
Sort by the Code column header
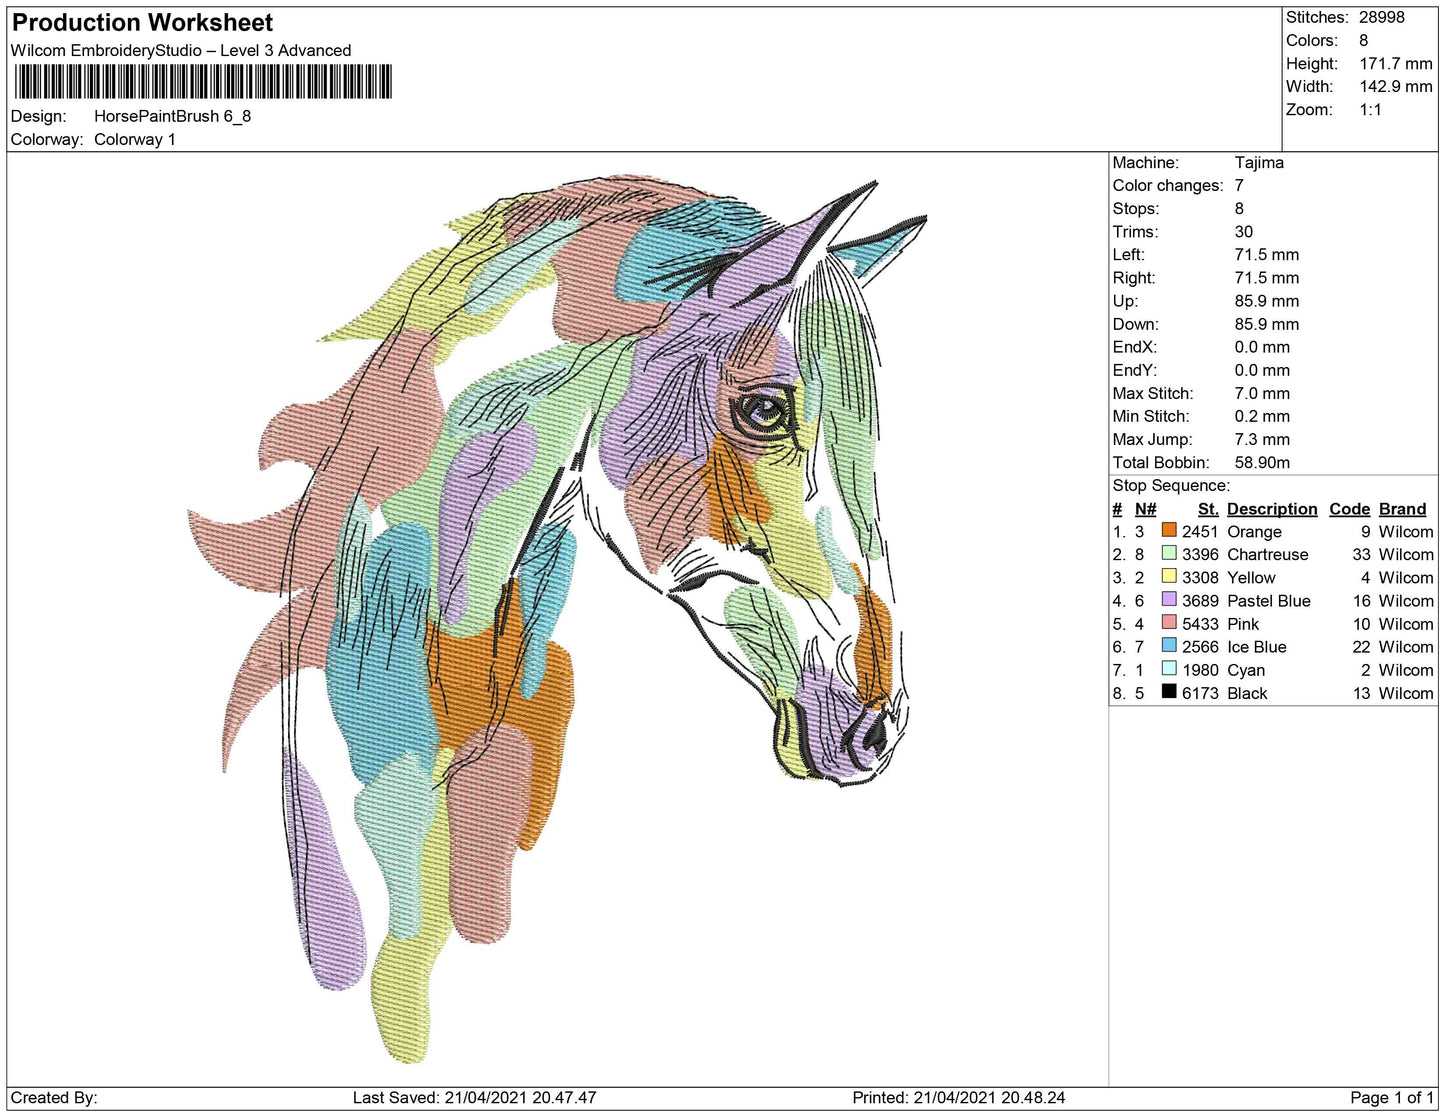tap(1349, 509)
